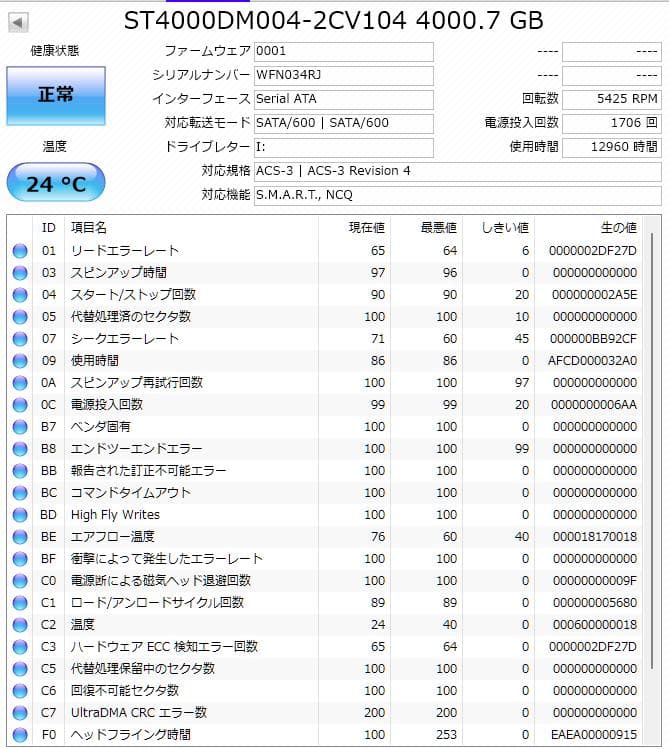Select the シークエラーレート row name
This screenshot has height=749, width=669.
pyautogui.click(x=125, y=339)
